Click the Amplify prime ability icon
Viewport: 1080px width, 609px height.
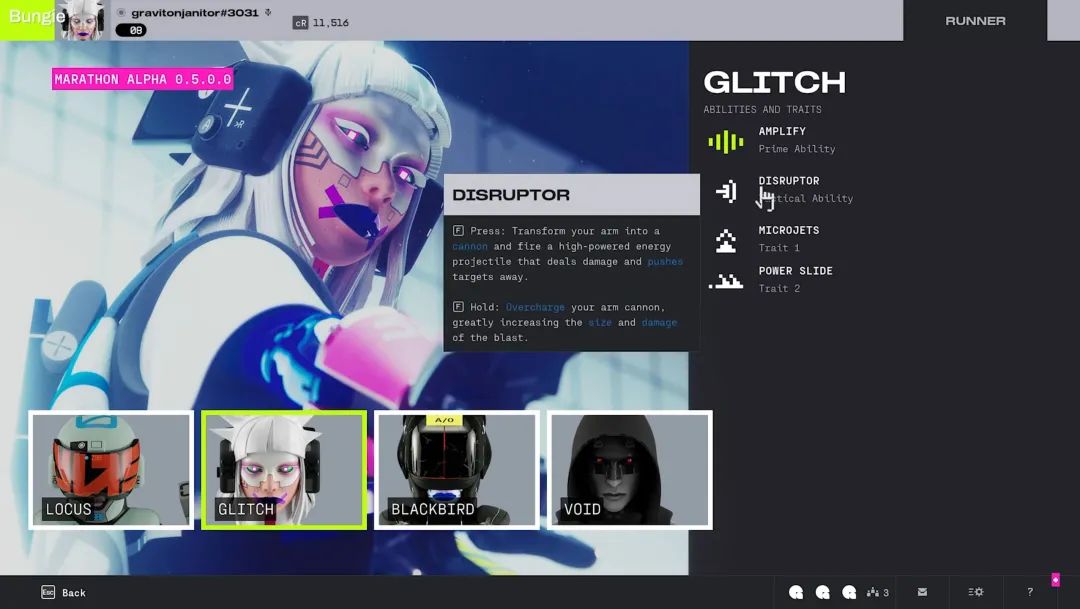pyautogui.click(x=726, y=141)
